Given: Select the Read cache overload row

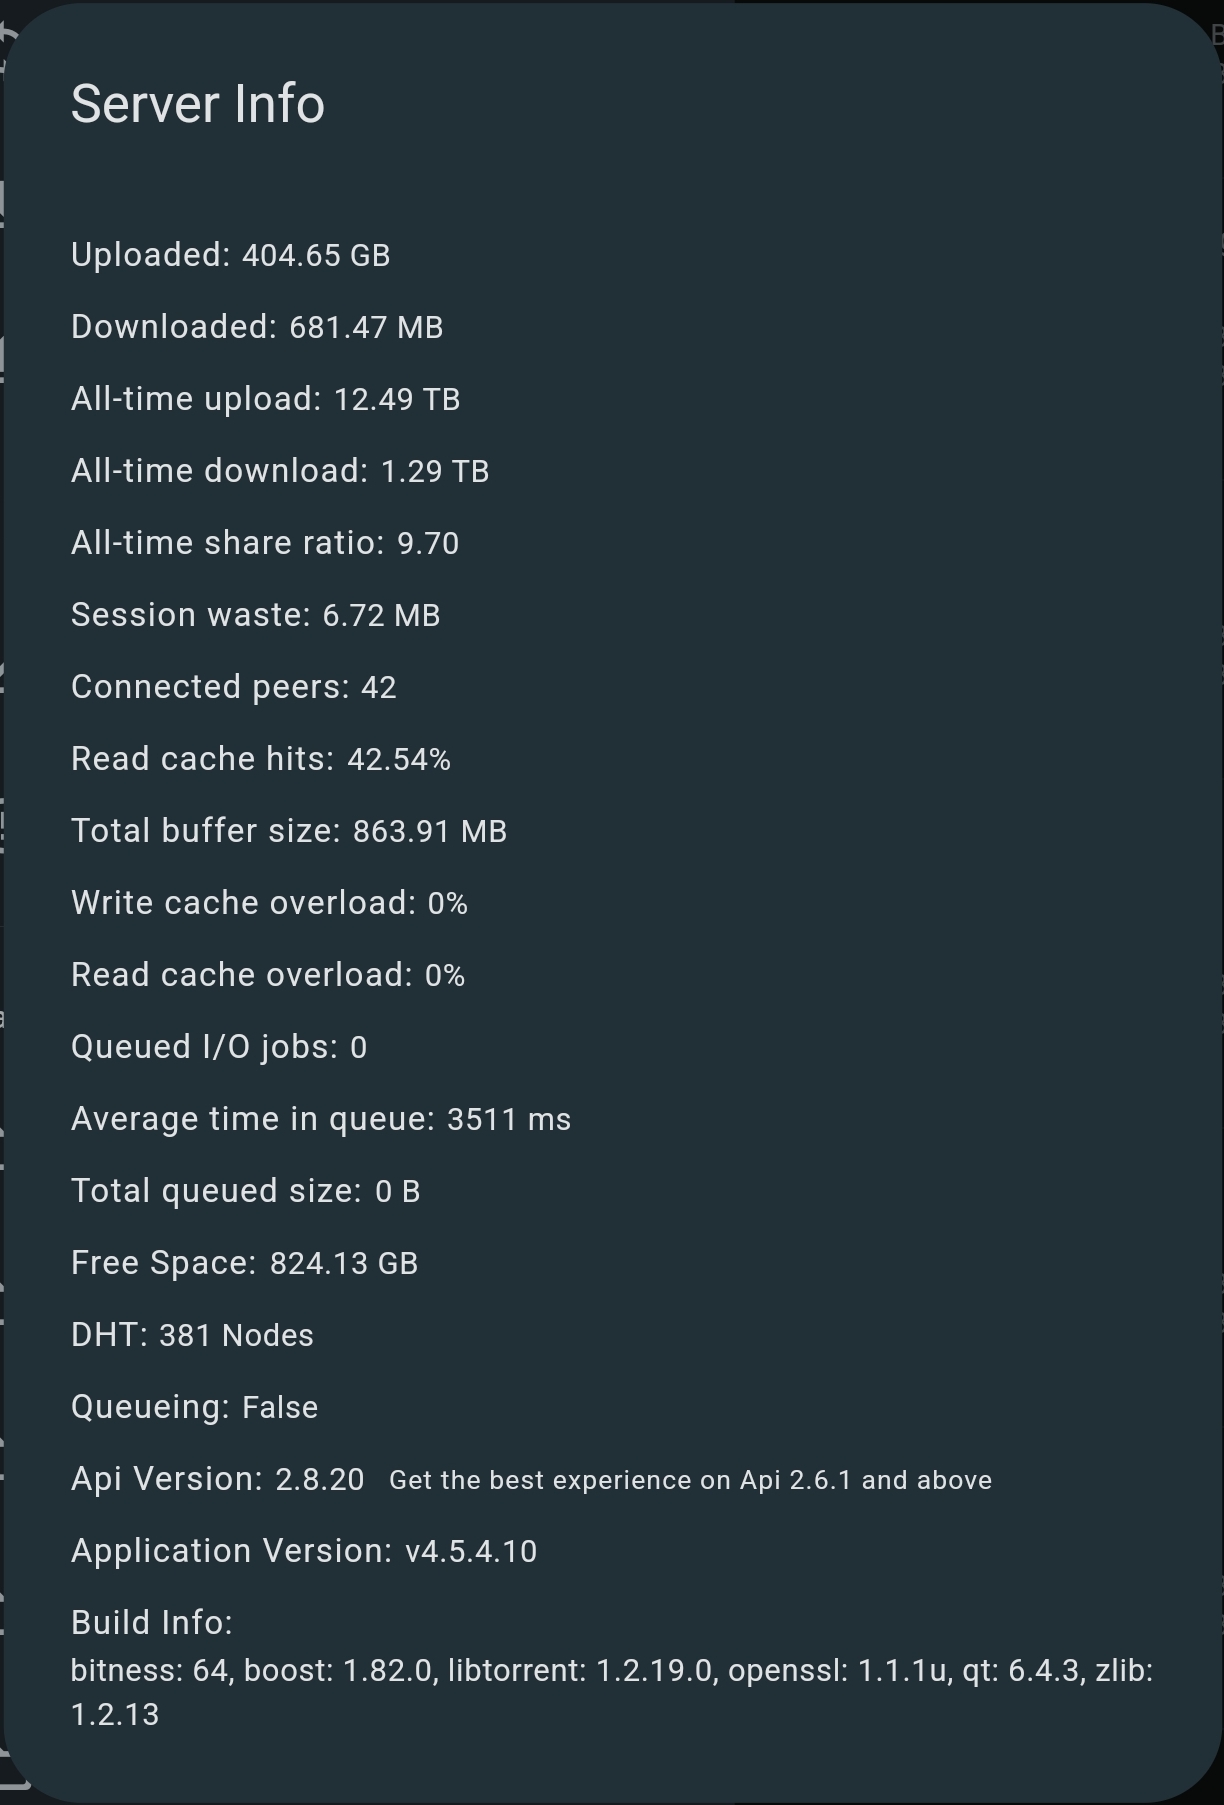Looking at the screenshot, I should click(x=268, y=975).
